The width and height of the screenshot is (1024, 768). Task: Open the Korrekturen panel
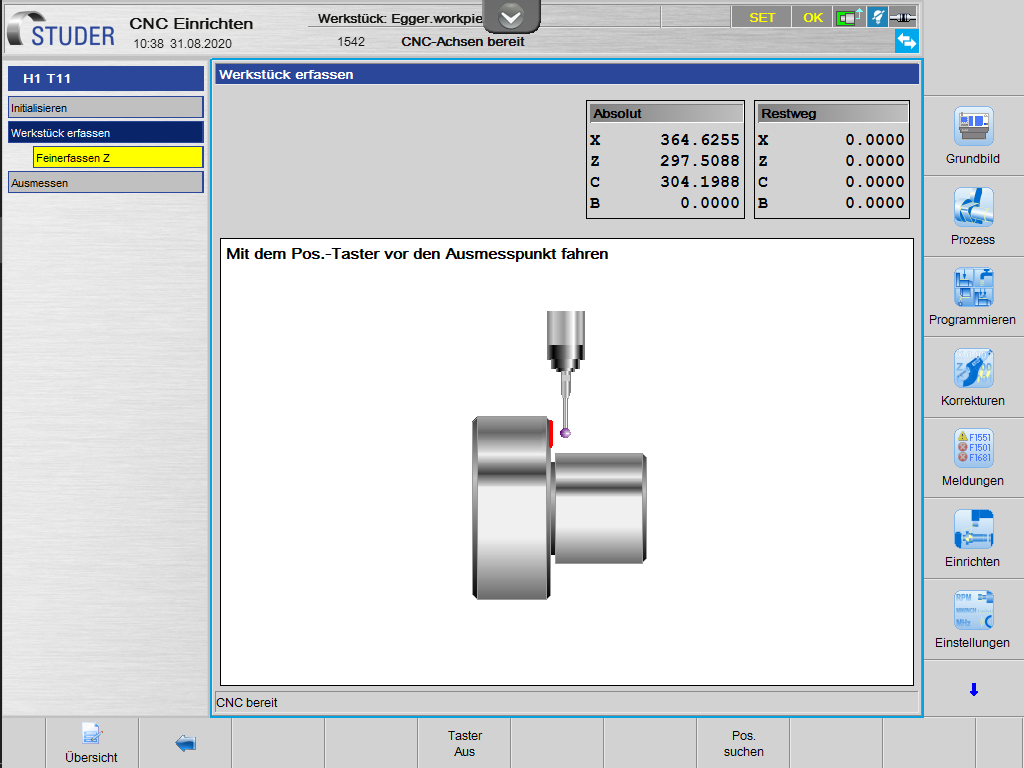(973, 378)
